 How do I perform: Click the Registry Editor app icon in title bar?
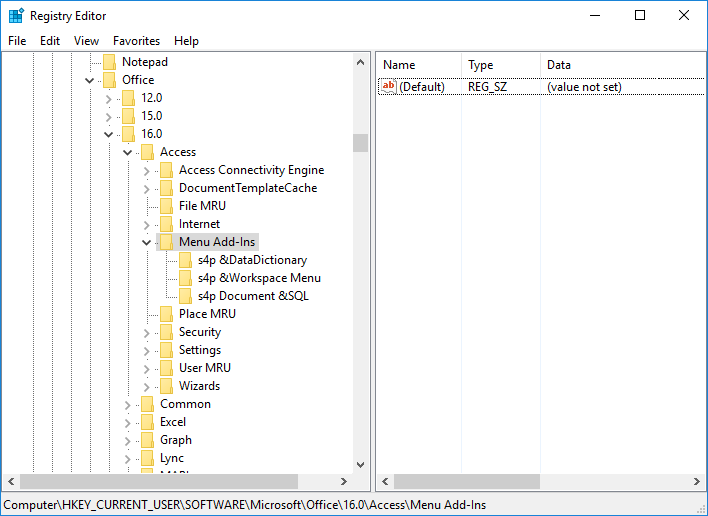pos(16,15)
